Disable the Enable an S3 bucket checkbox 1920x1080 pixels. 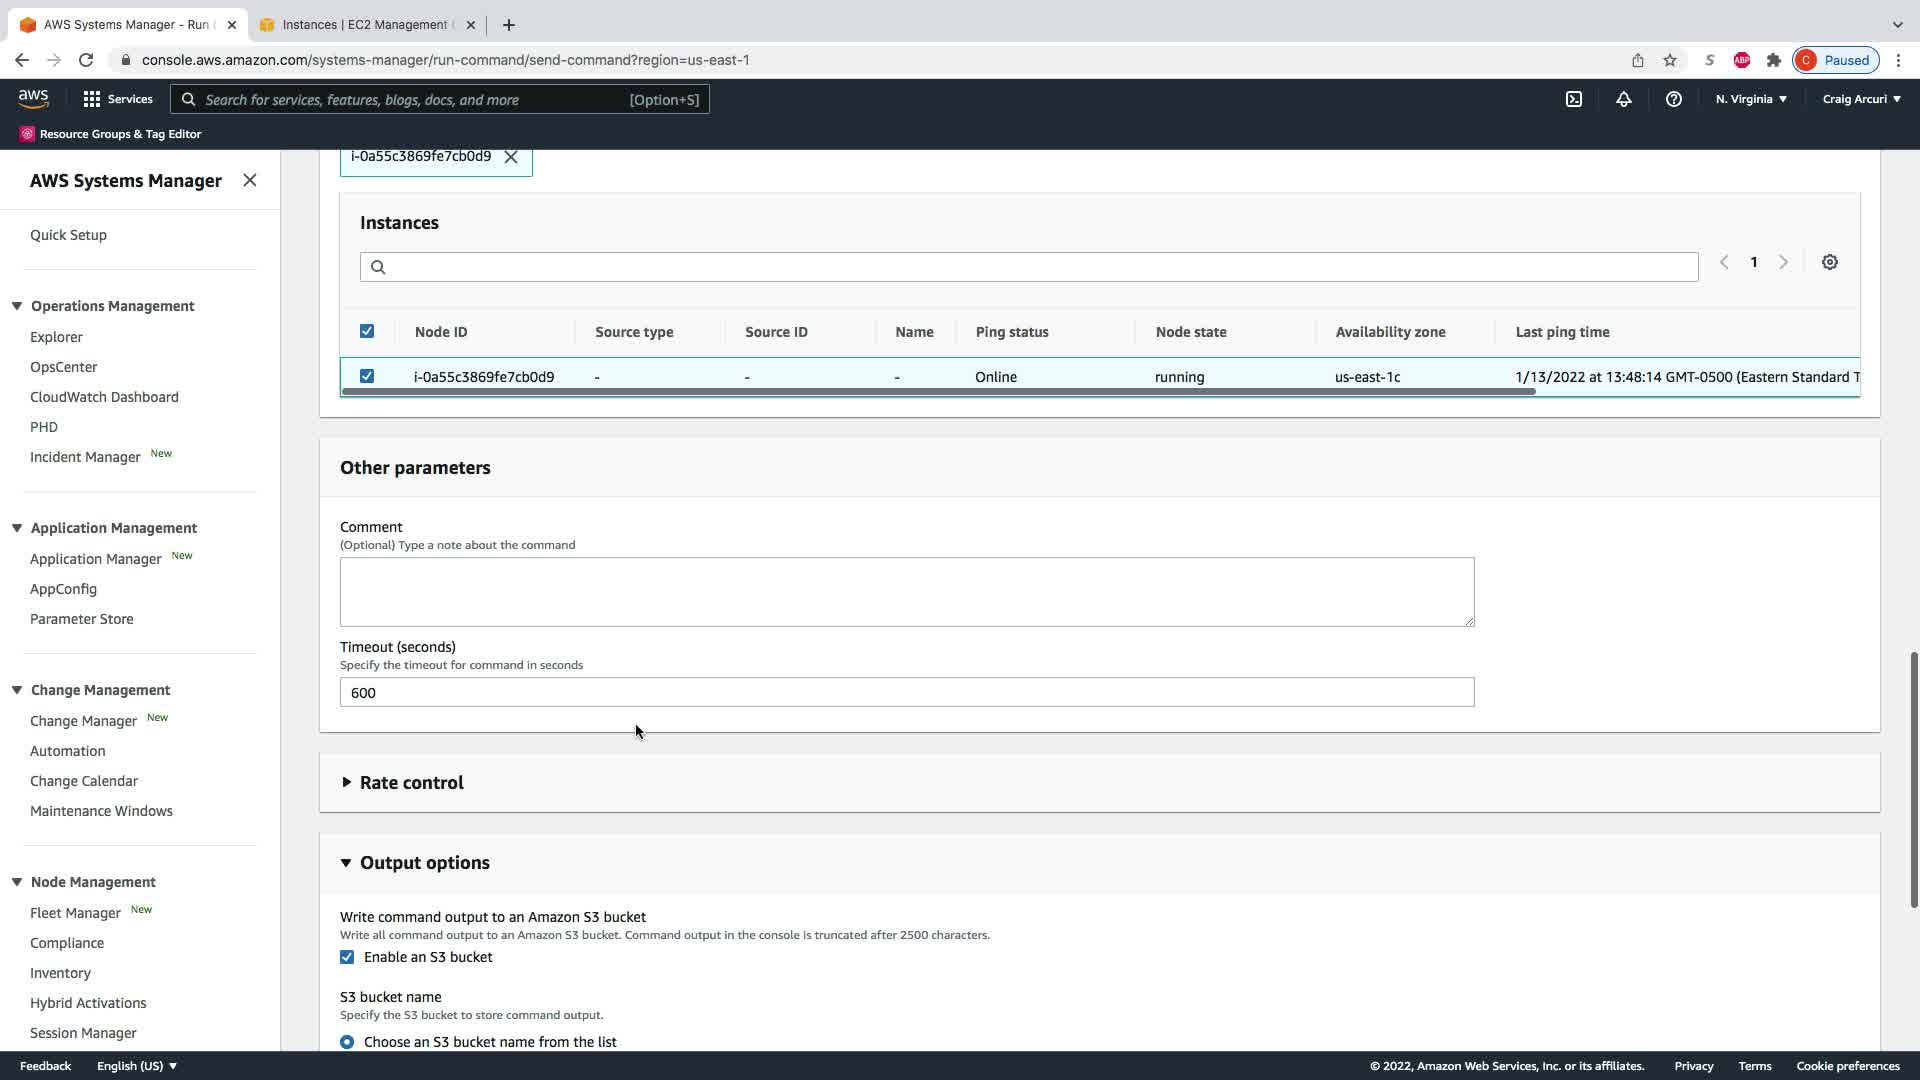click(347, 957)
